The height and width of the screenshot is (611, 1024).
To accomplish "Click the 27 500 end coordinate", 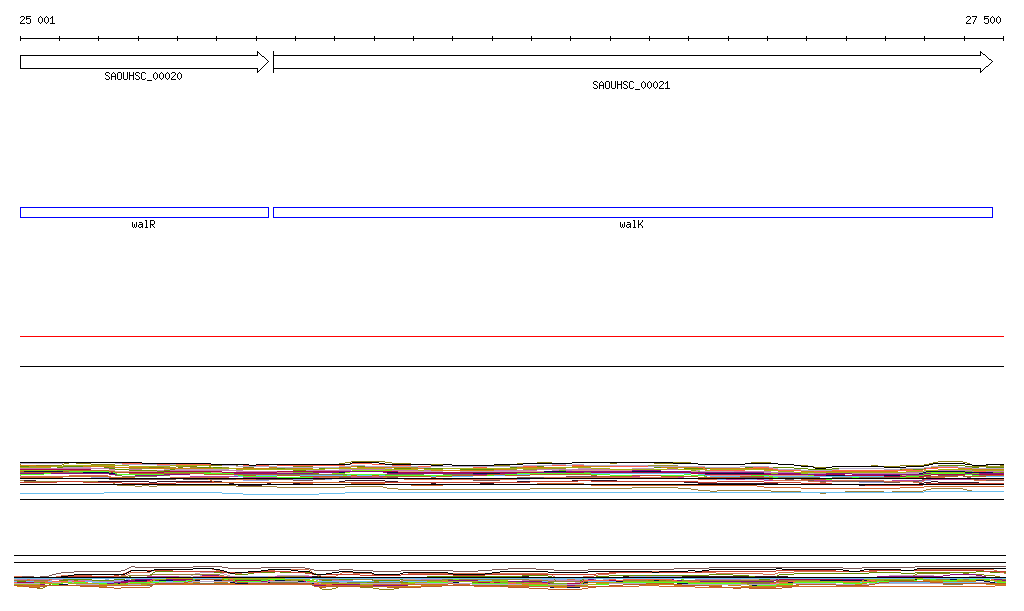I will click(x=983, y=20).
